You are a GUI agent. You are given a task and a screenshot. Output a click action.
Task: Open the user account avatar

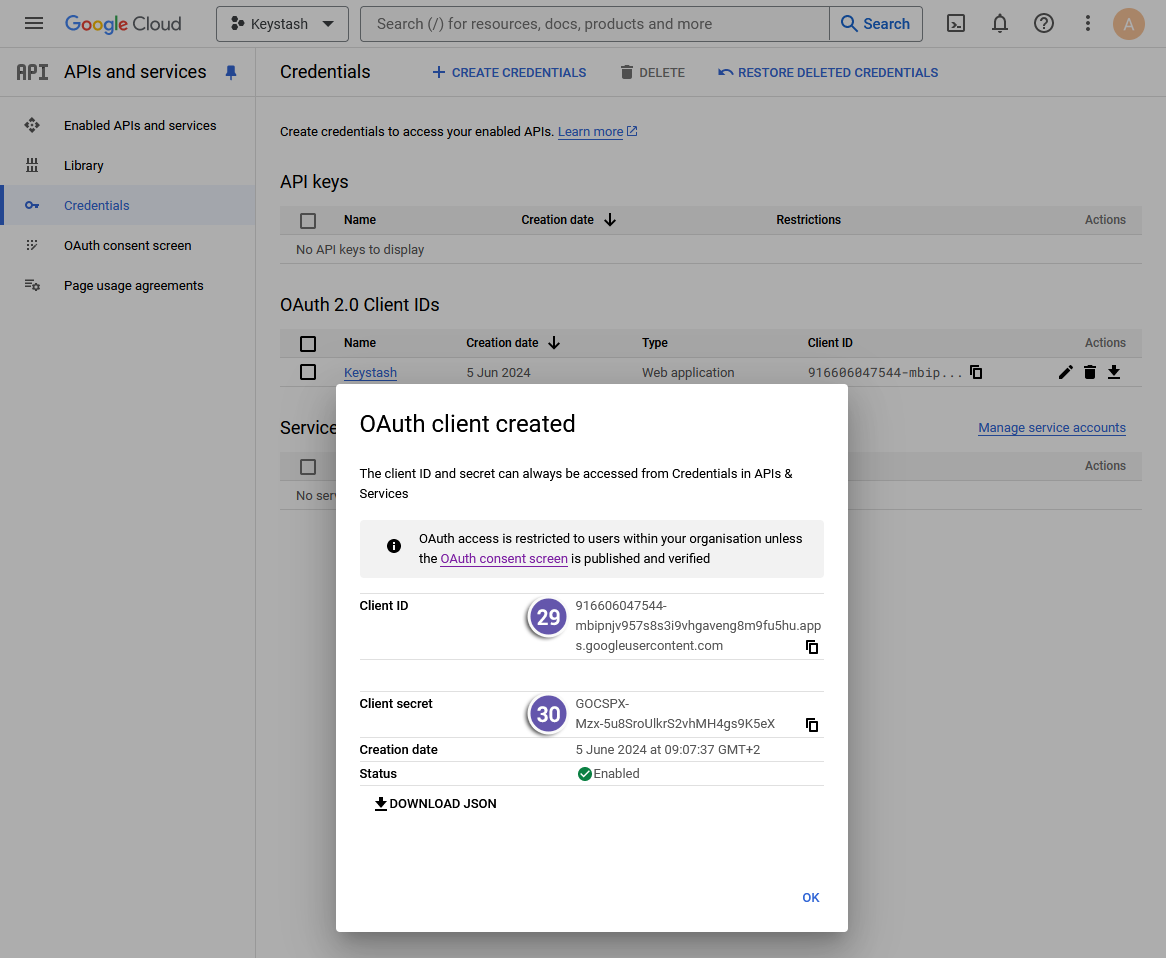1128,24
